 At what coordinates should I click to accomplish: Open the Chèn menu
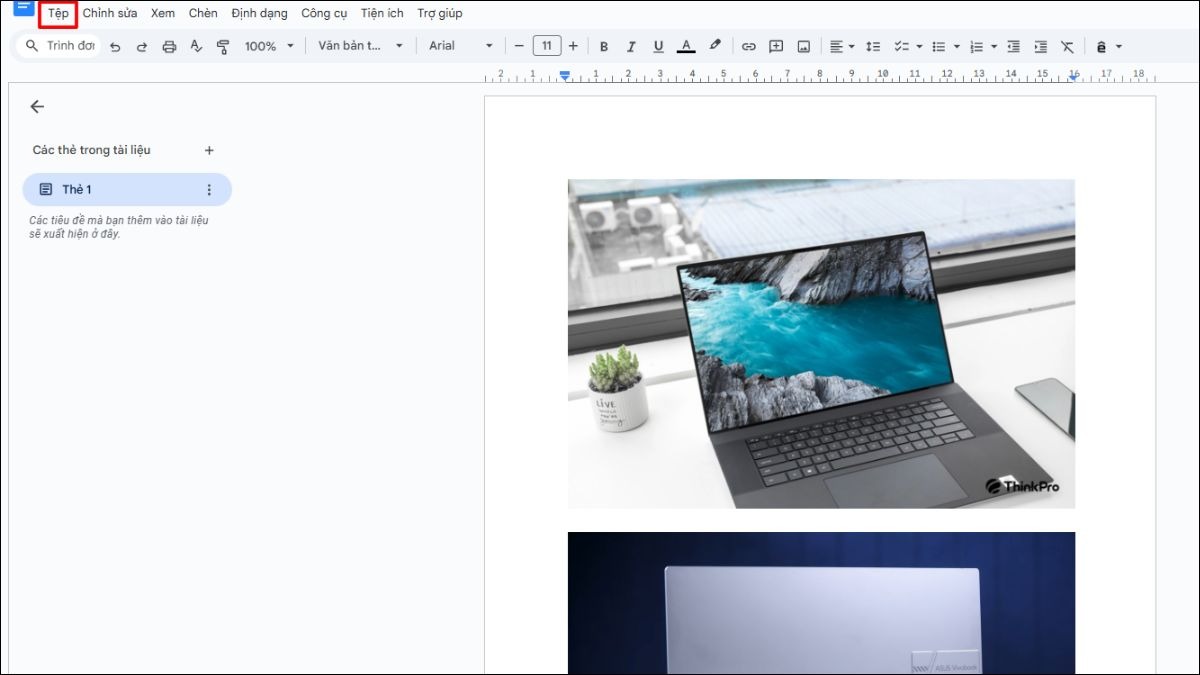203,14
